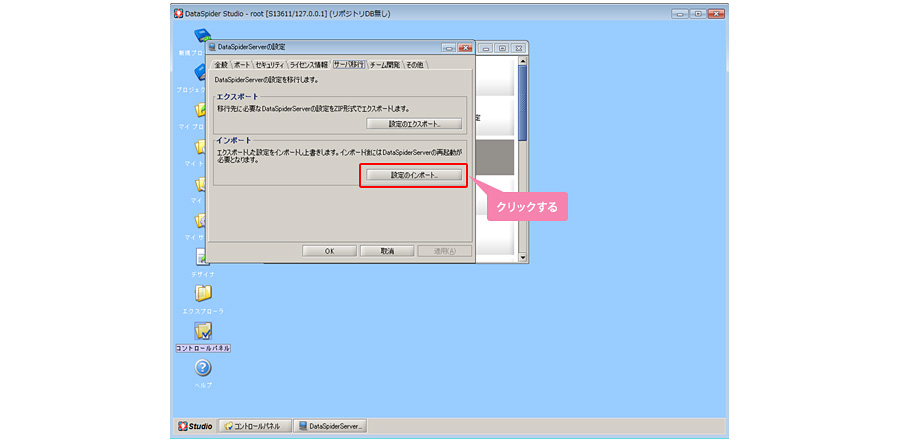
Task: Click the 設定のエクスポート button
Action: pyautogui.click(x=413, y=124)
